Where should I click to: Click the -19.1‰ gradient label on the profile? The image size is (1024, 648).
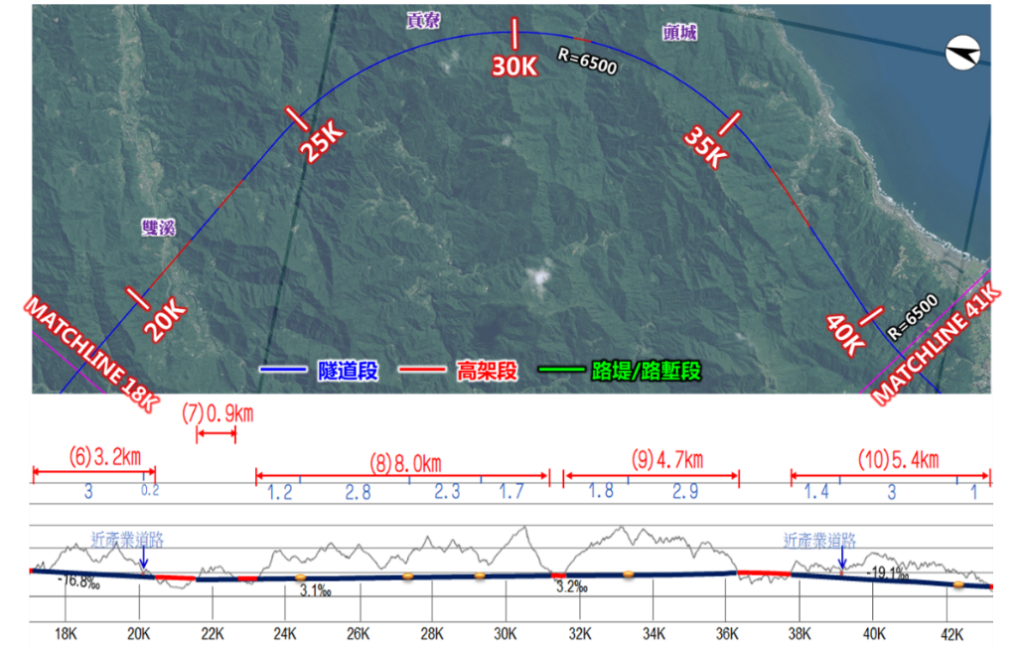pyautogui.click(x=888, y=574)
